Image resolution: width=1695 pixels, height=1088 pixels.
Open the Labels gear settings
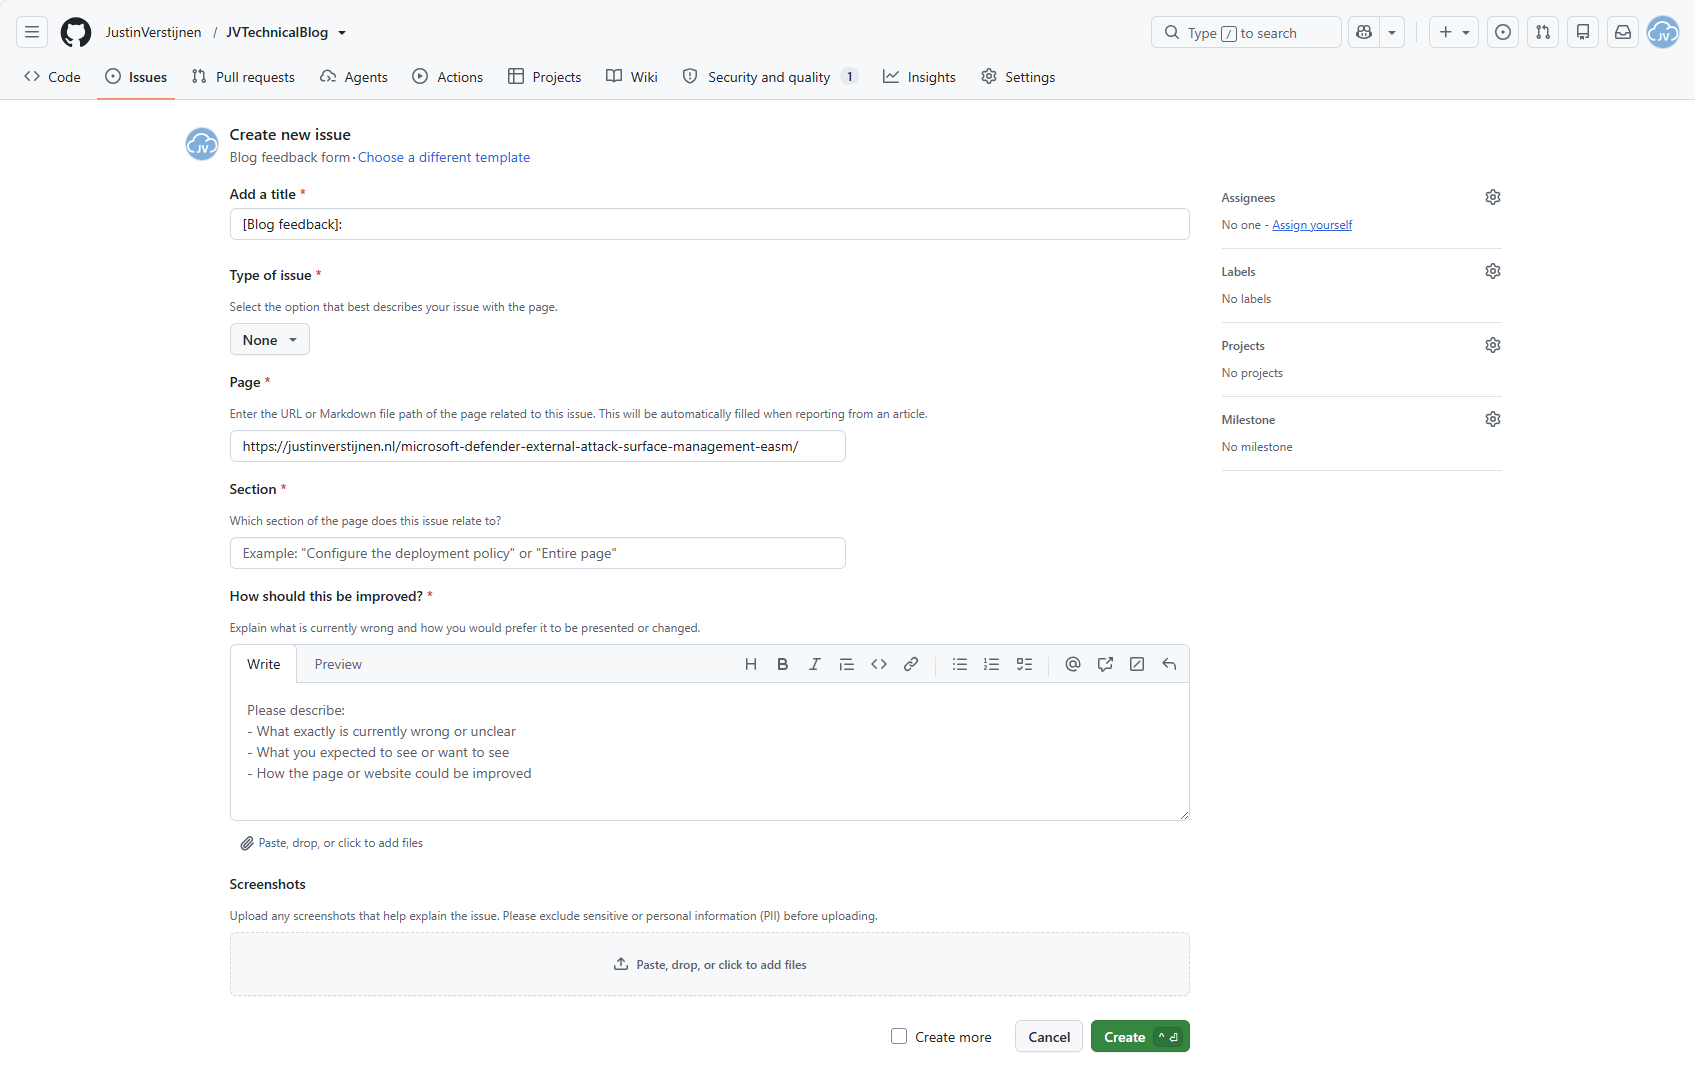pos(1493,271)
